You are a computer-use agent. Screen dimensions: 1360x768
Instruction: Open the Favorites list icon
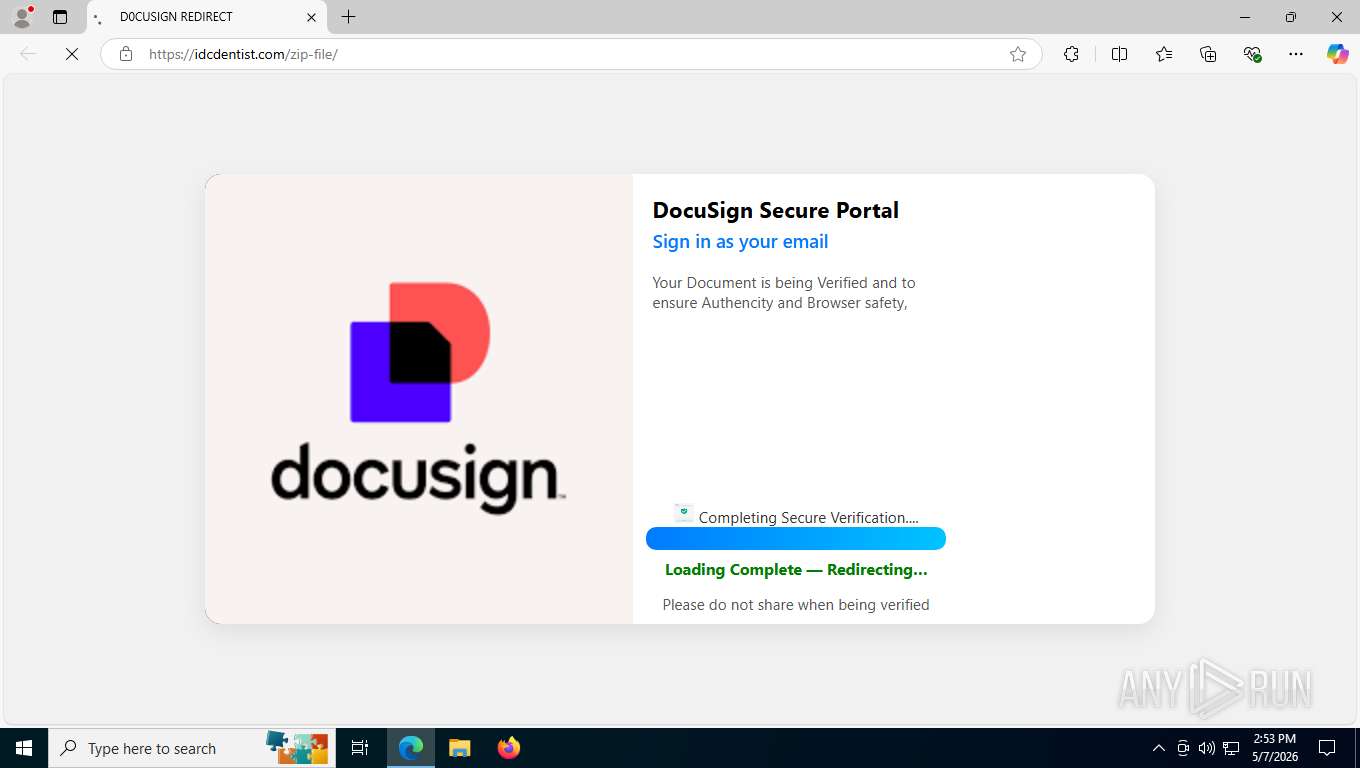[x=1164, y=54]
